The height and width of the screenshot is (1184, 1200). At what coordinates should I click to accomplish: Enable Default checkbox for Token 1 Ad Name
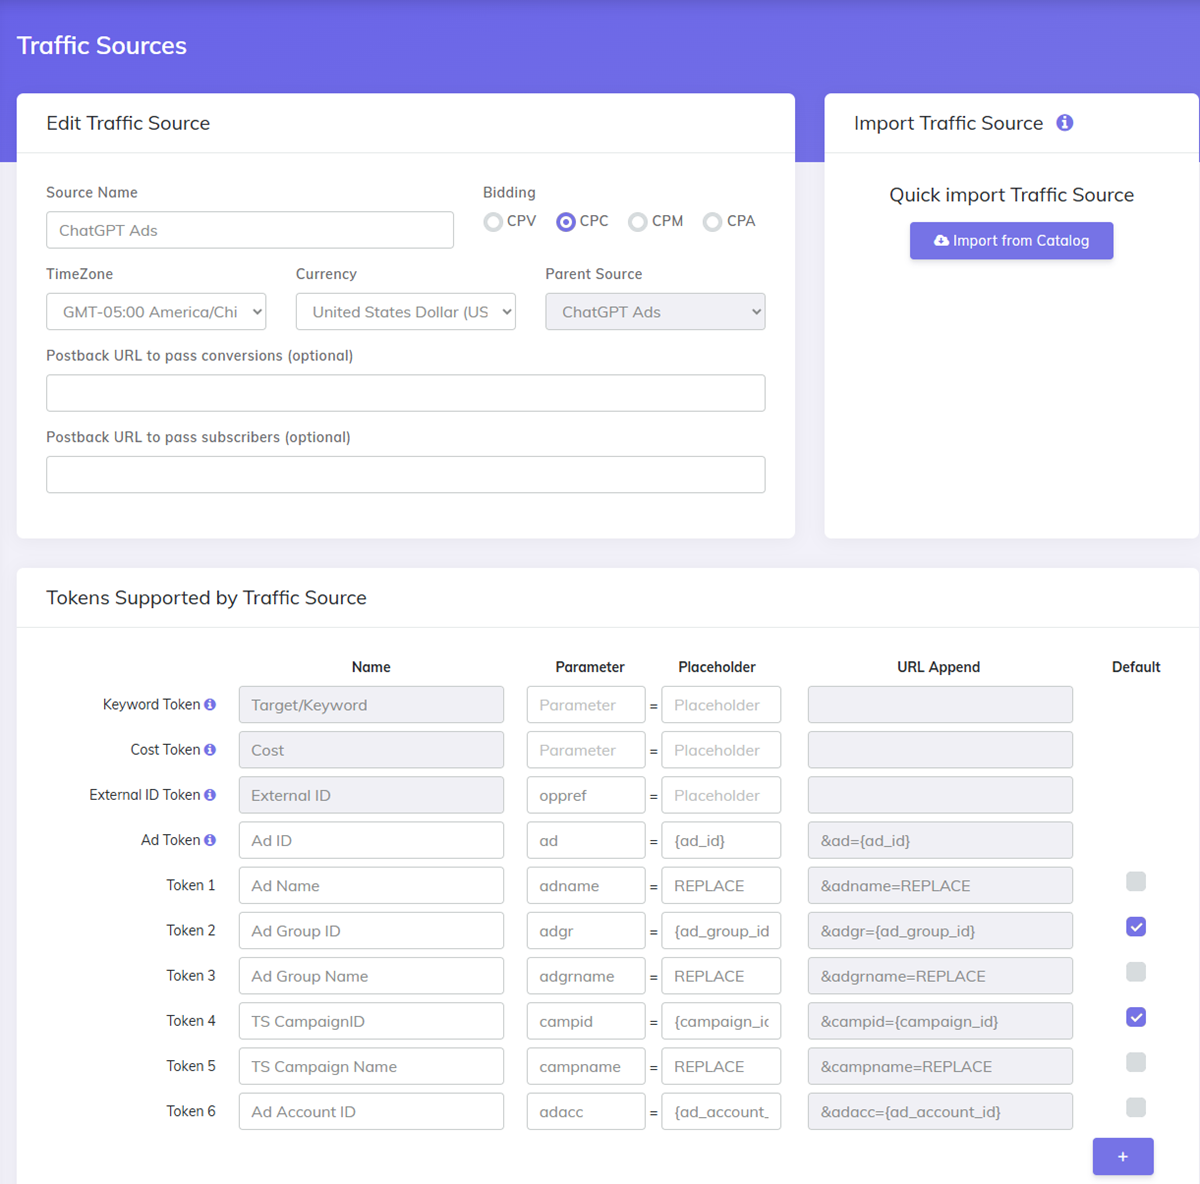1136,881
